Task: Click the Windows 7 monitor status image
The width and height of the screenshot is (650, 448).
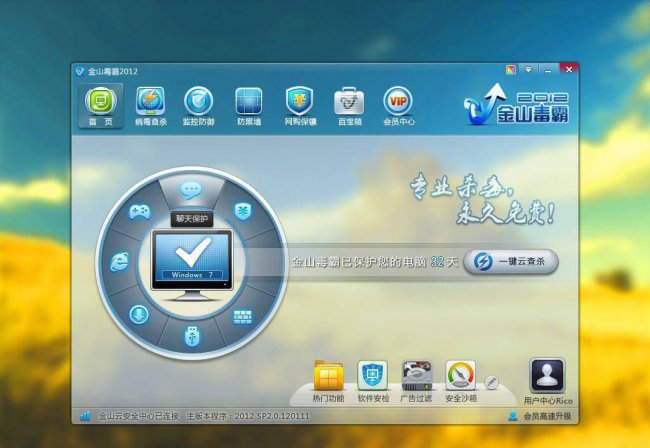Action: 192,265
